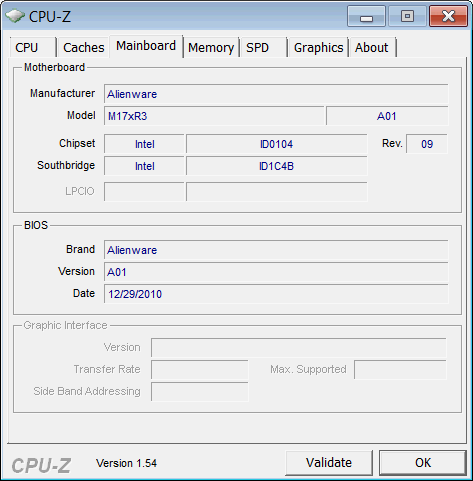Click the first empty LPCIO field

point(144,191)
